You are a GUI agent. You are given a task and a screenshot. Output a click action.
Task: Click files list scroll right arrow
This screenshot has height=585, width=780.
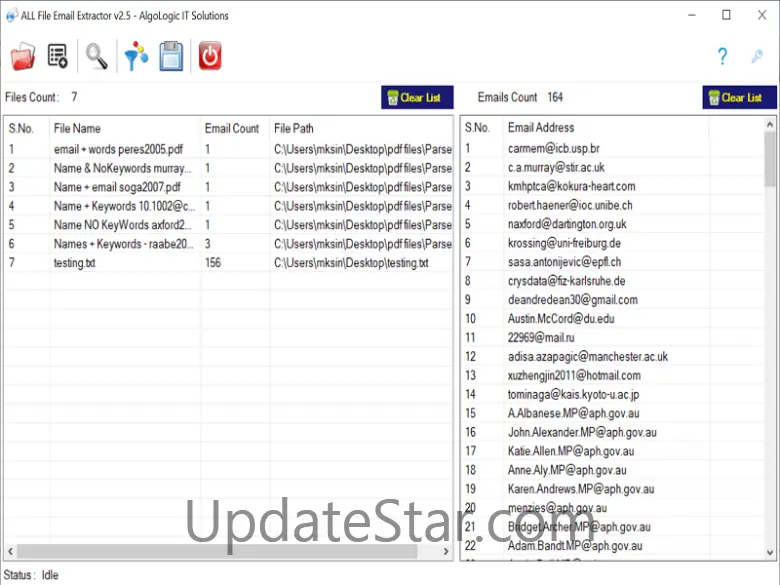446,551
